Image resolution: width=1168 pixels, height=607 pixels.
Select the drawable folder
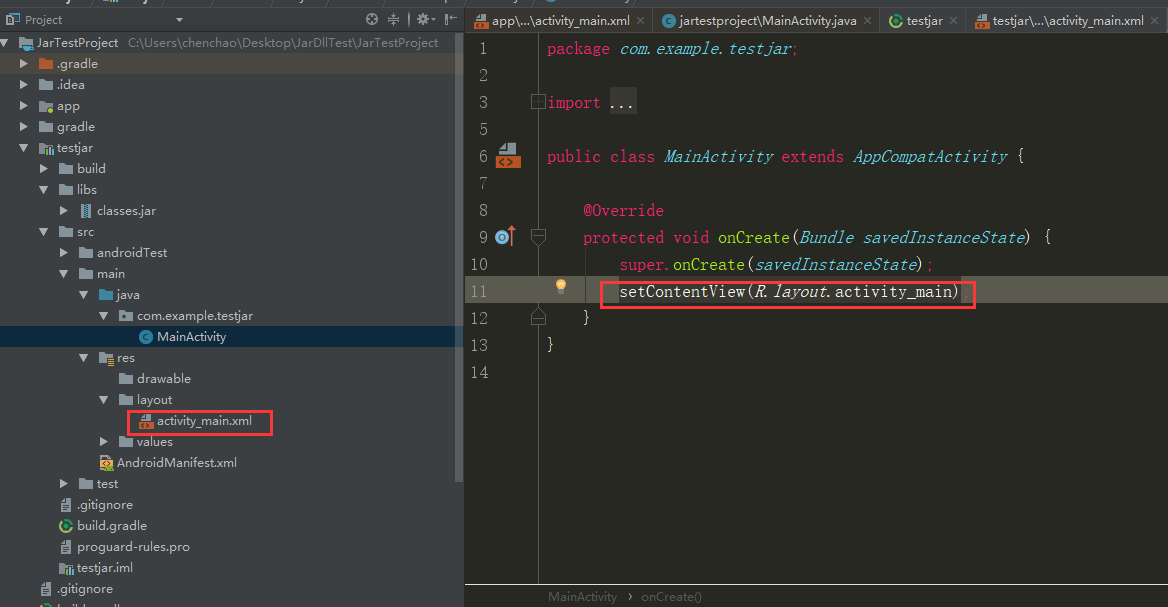(x=164, y=379)
